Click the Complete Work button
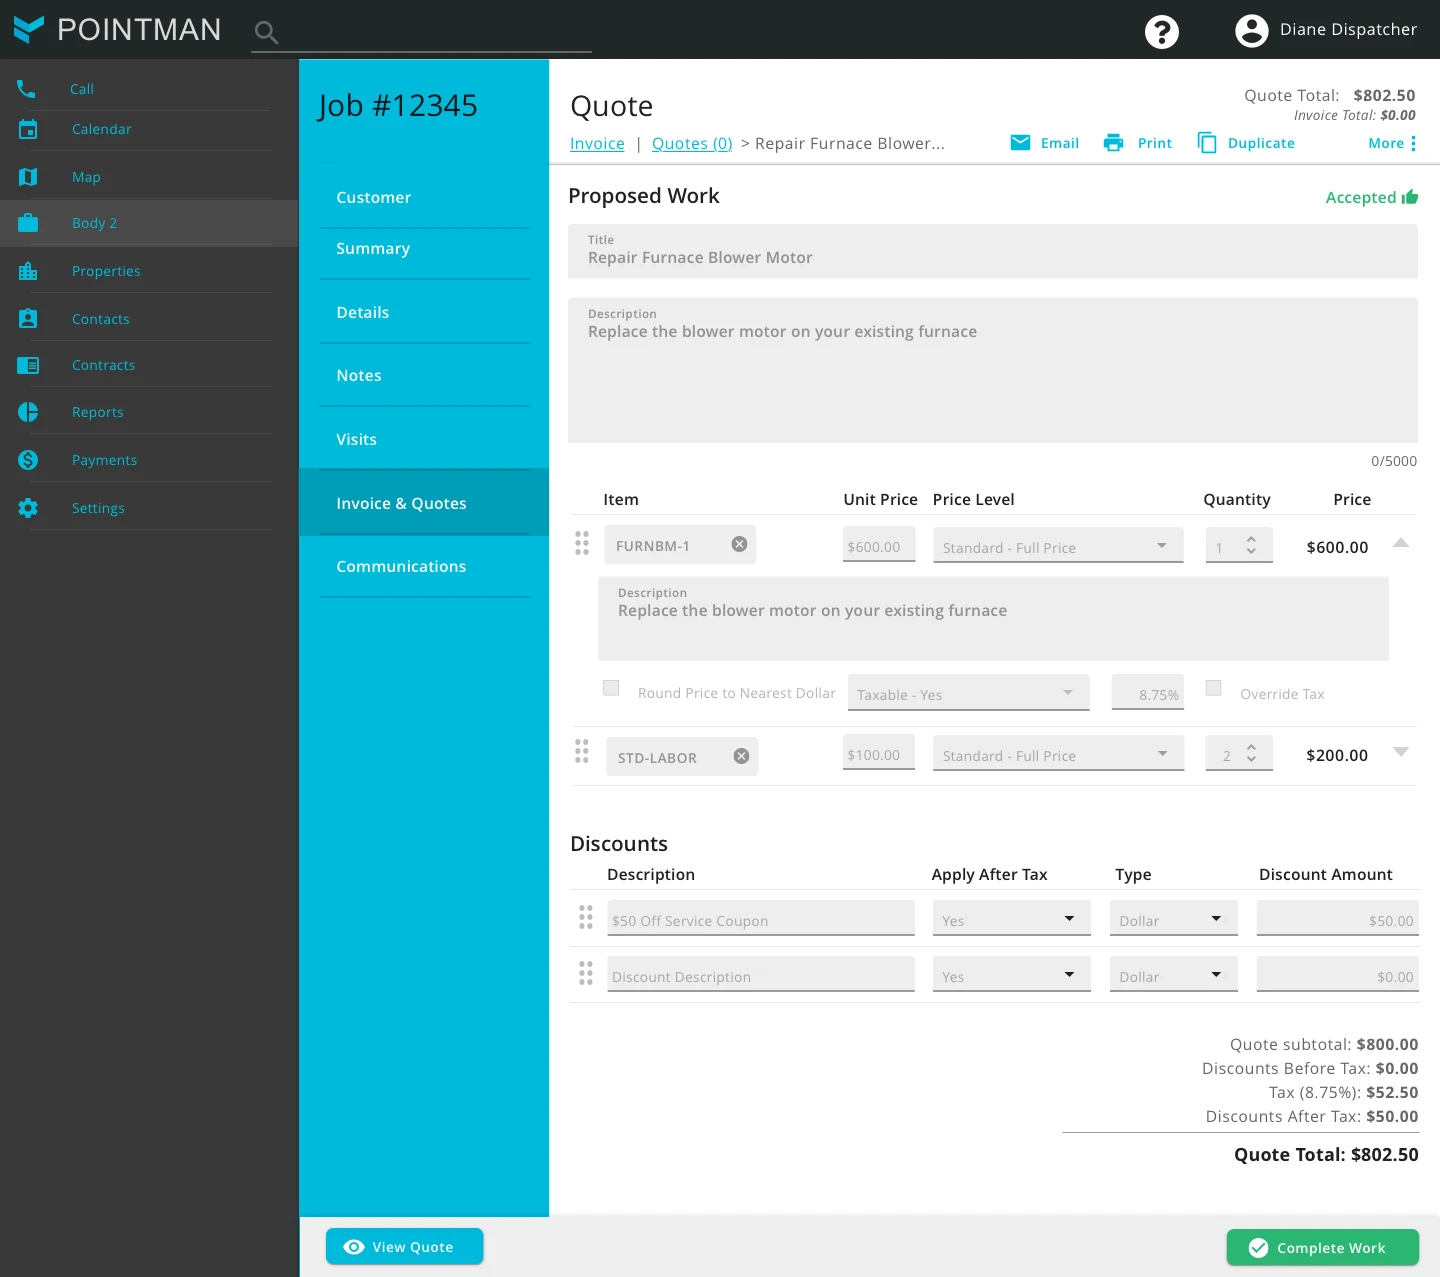This screenshot has width=1440, height=1277. 1322,1247
